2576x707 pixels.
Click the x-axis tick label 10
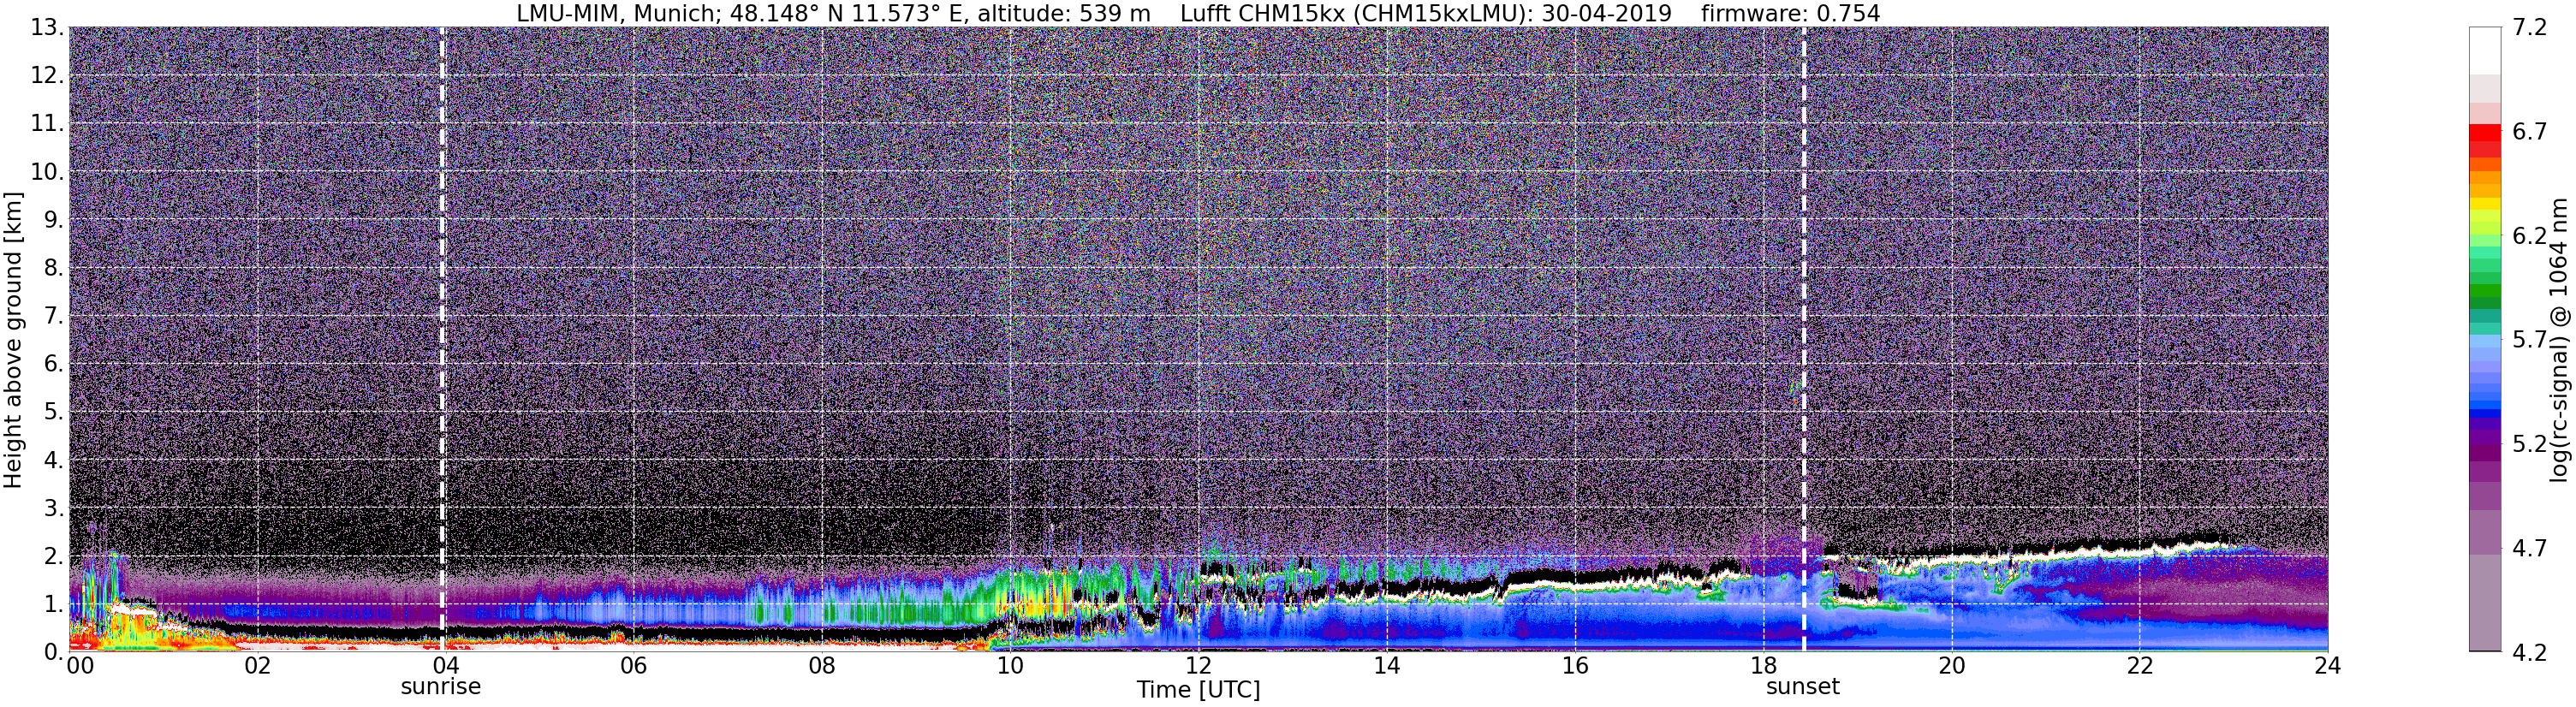pyautogui.click(x=1010, y=667)
